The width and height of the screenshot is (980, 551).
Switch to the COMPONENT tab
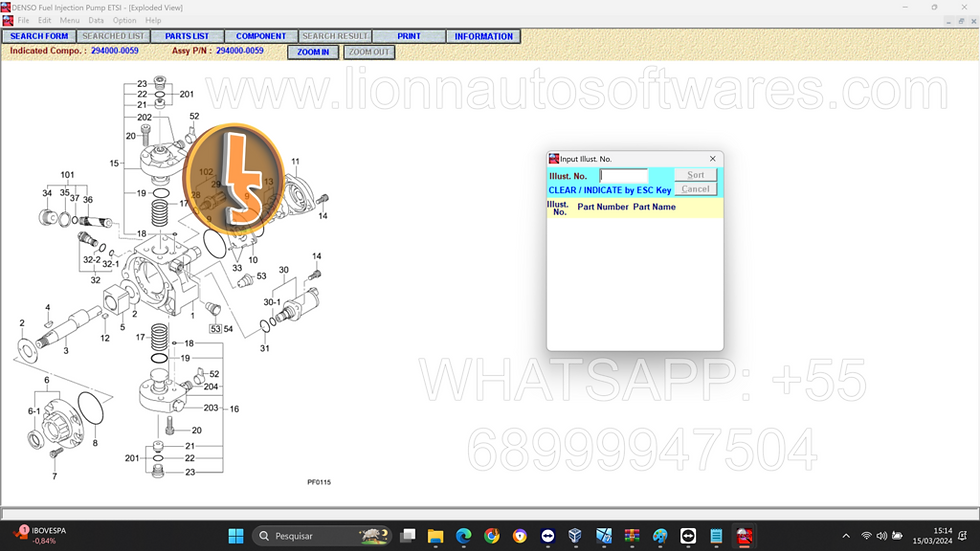261,36
